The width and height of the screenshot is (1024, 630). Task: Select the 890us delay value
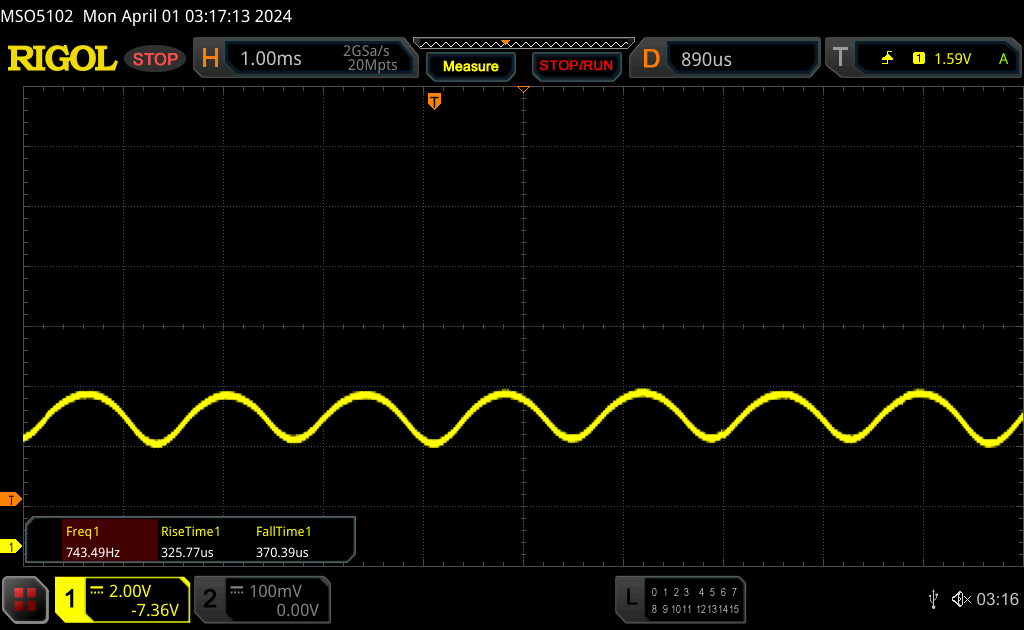pyautogui.click(x=706, y=59)
